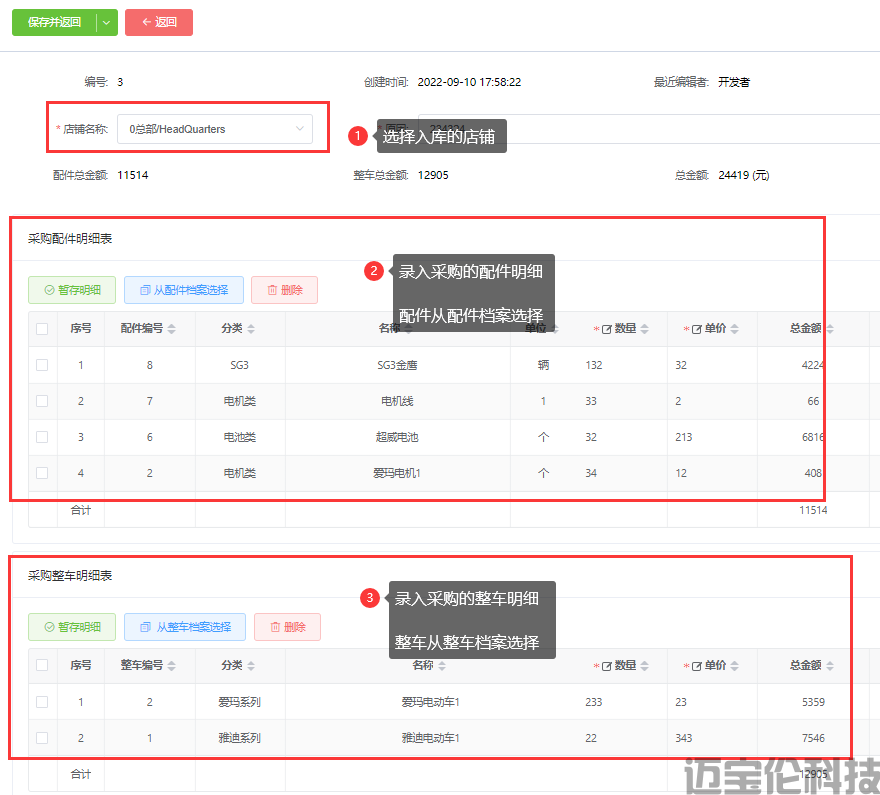Click sort icon beside vehicle 总金额 header
The width and height of the screenshot is (880, 795).
pos(830,666)
